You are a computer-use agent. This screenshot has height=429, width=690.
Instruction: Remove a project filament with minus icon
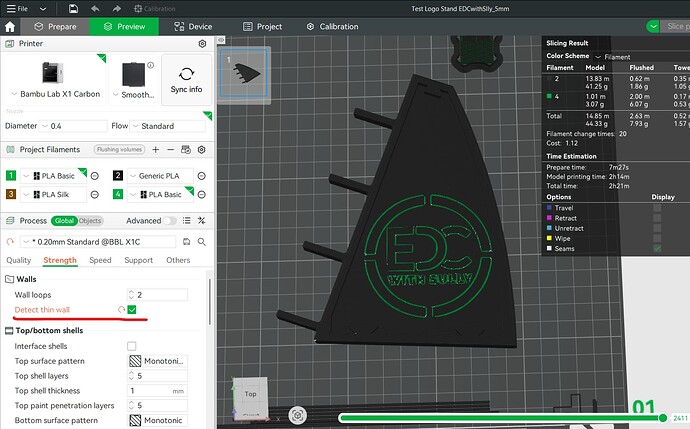pyautogui.click(x=170, y=150)
